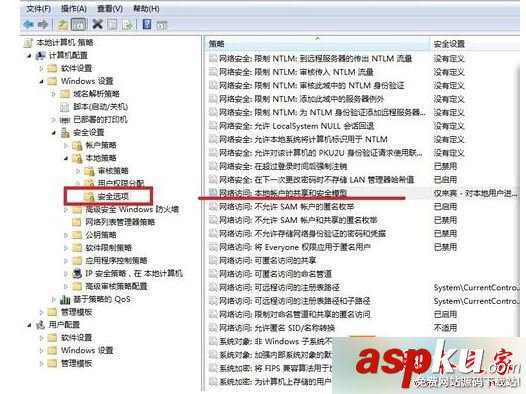526x394 pixels.
Task: Select policy 允许匿名 SID/名称转换
Action: point(277,328)
